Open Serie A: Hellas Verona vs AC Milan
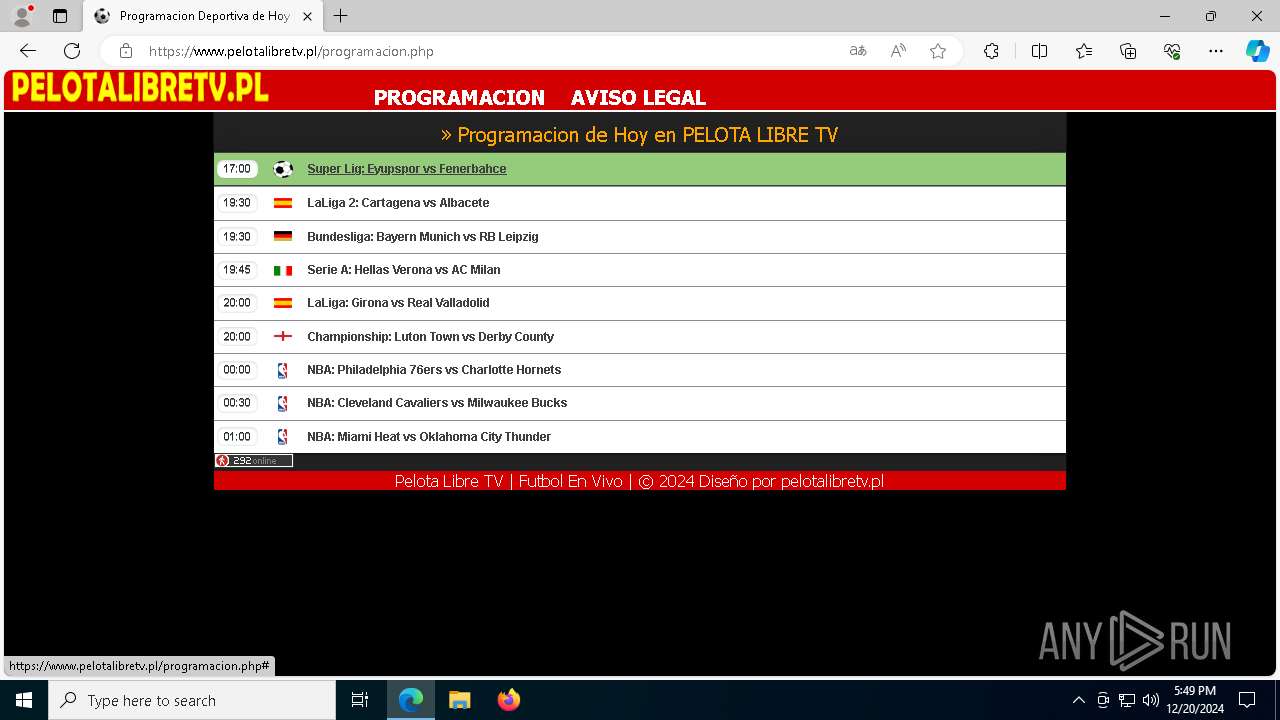The width and height of the screenshot is (1280, 720). coord(404,270)
